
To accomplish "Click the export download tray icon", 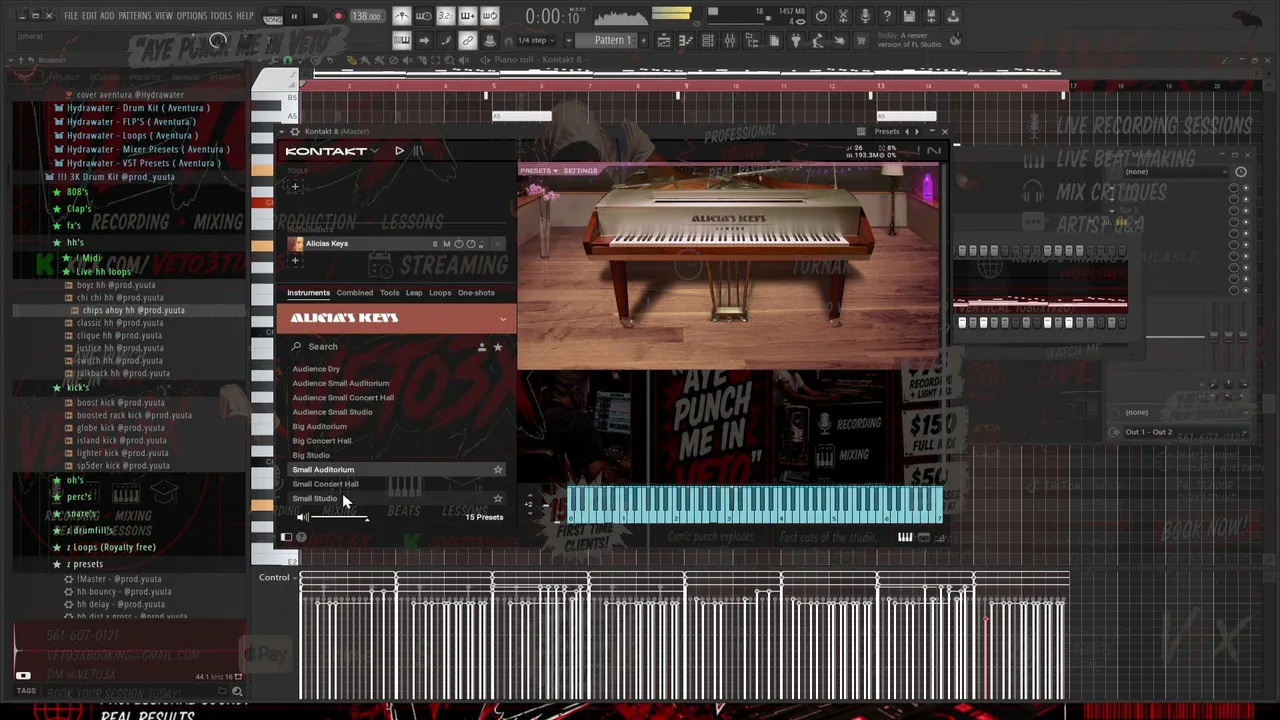I will [x=953, y=16].
